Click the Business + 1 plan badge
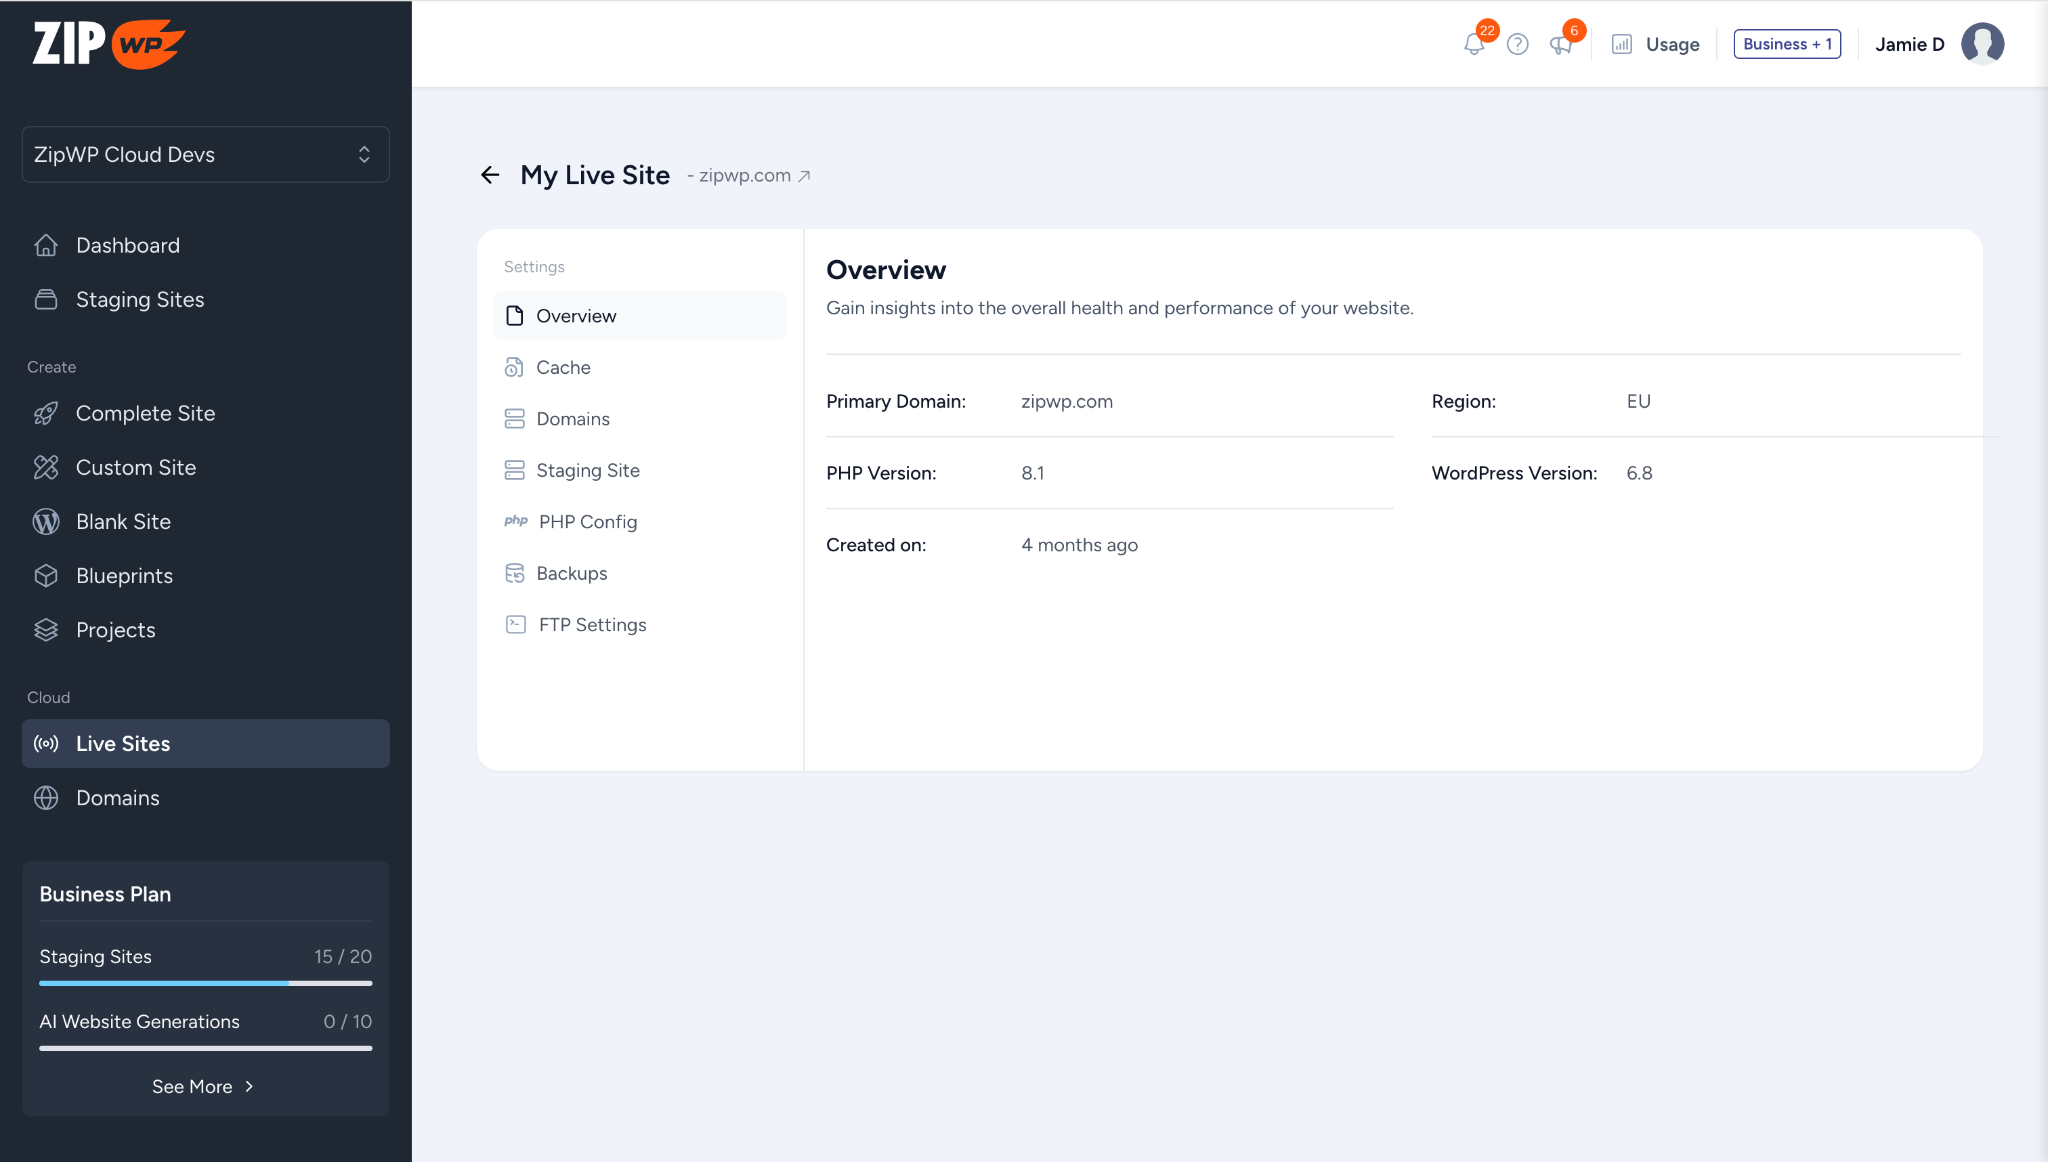 (1787, 44)
